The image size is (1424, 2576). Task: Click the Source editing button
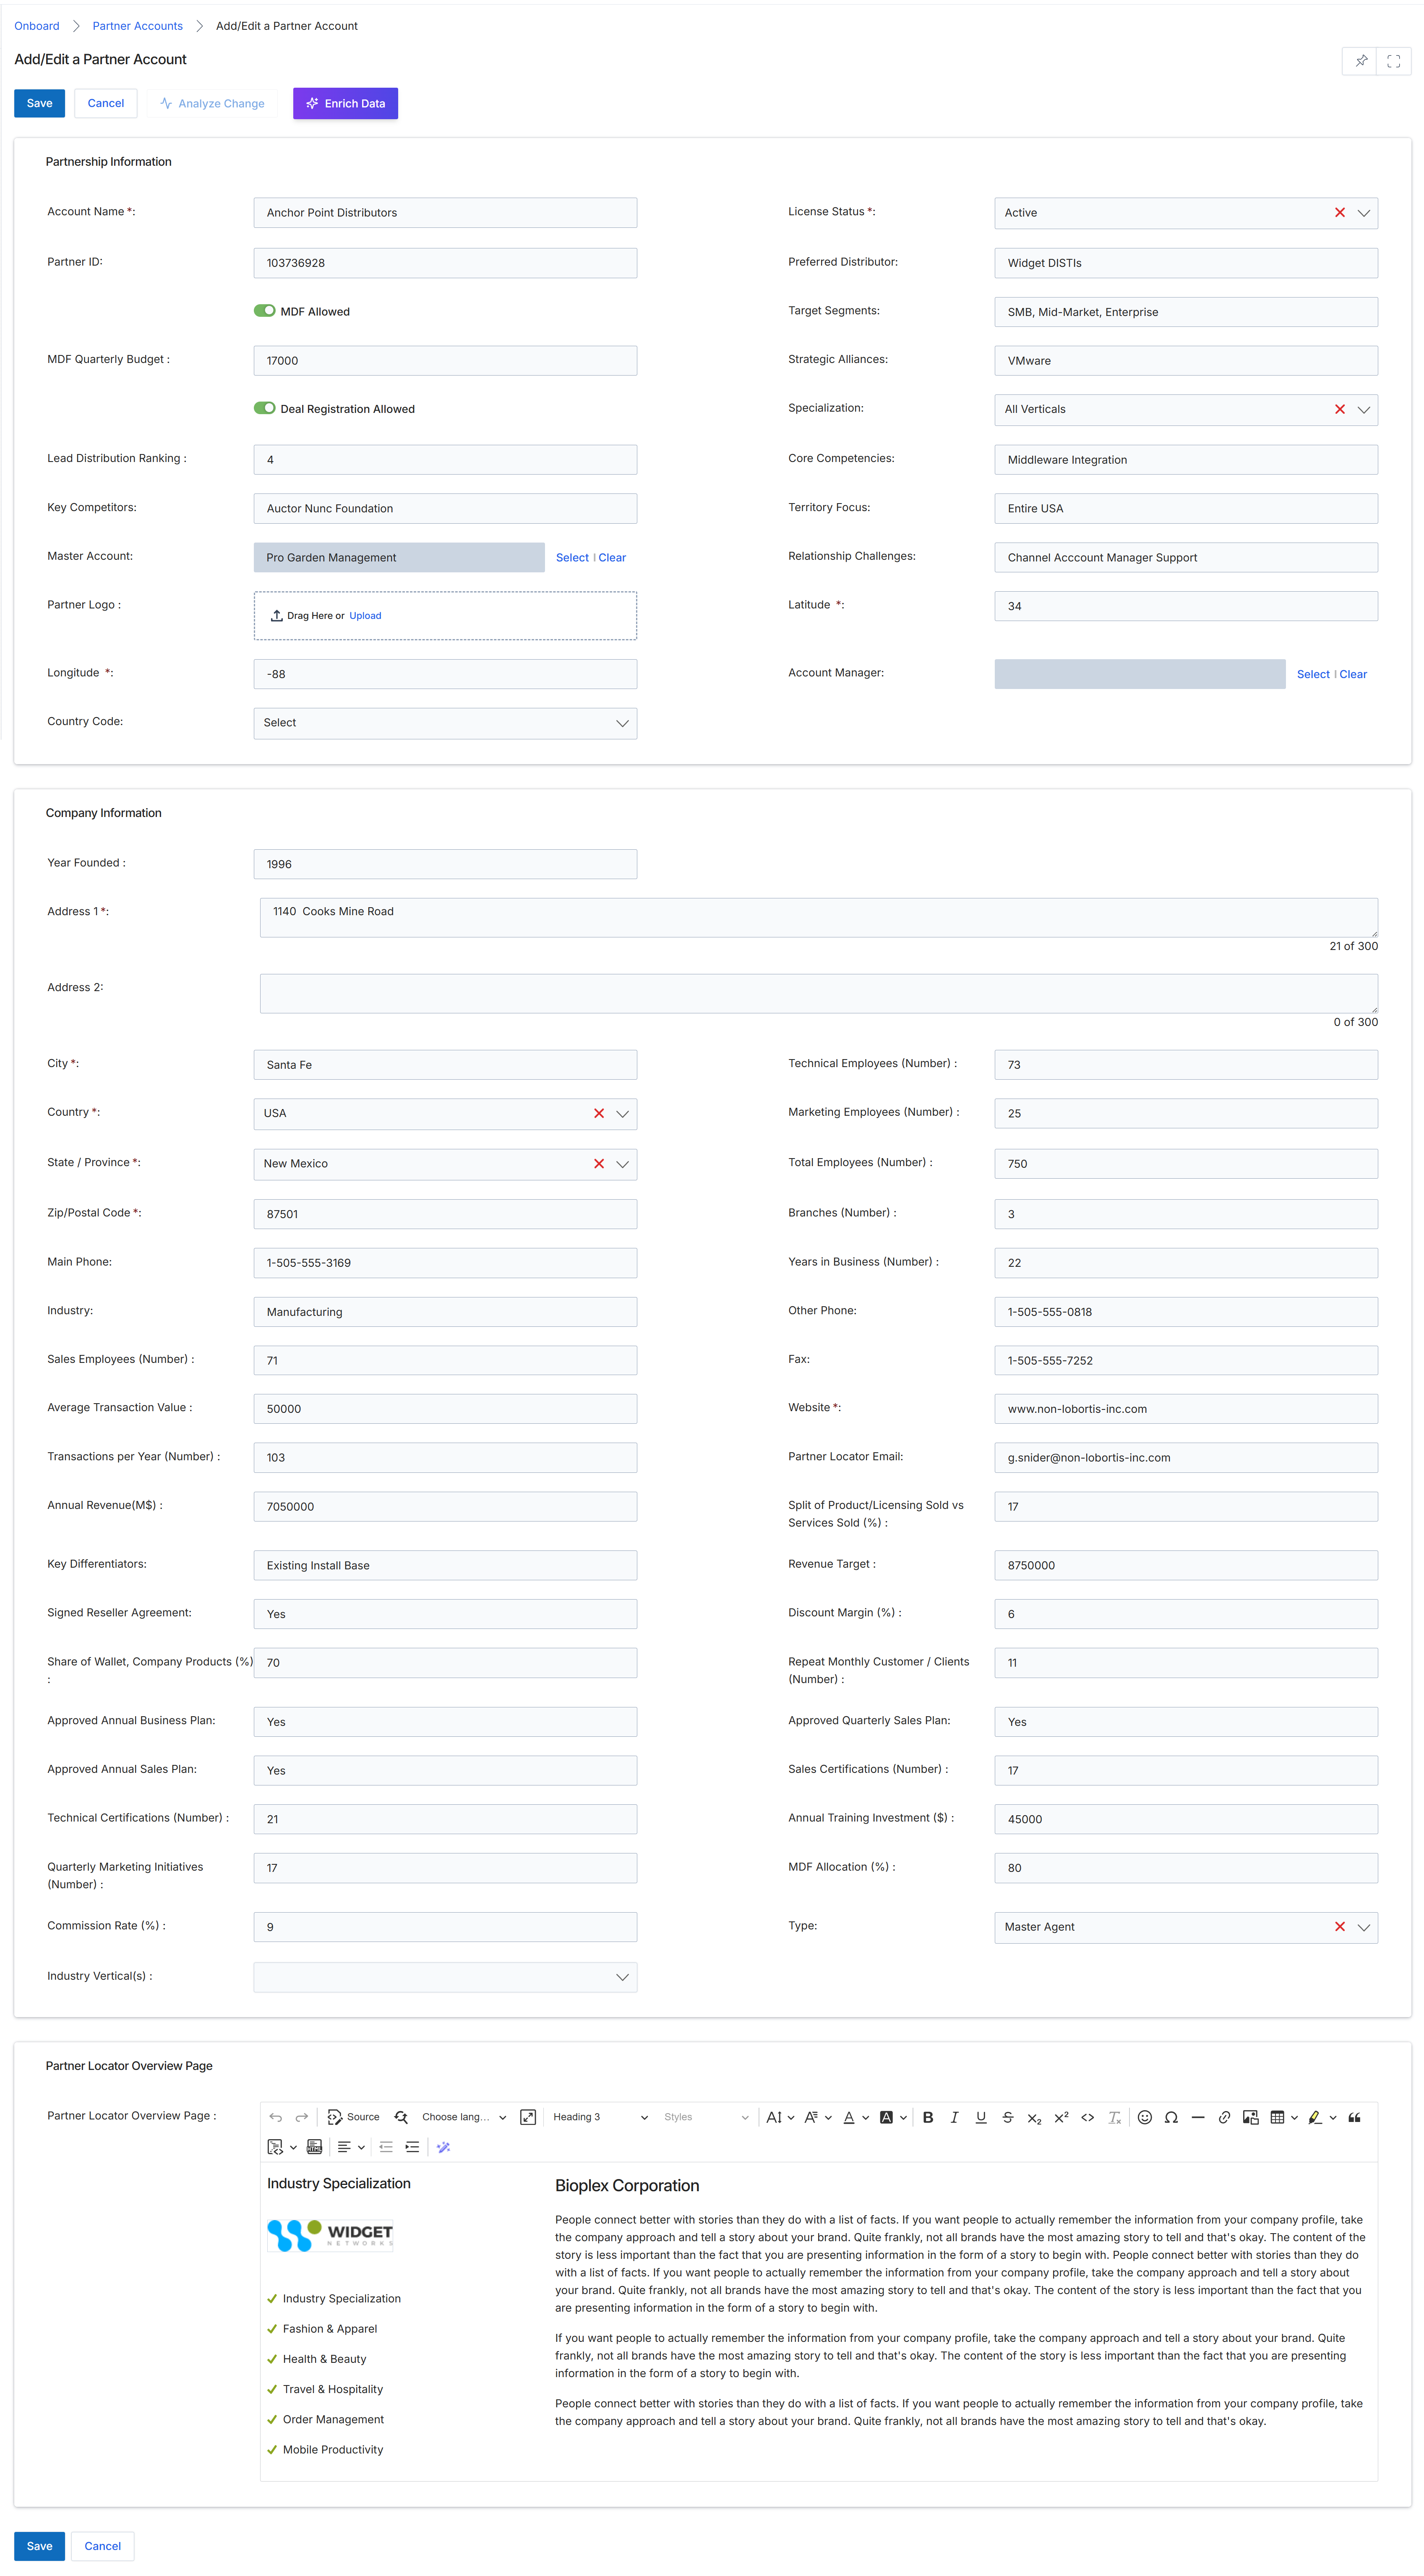tap(354, 2117)
